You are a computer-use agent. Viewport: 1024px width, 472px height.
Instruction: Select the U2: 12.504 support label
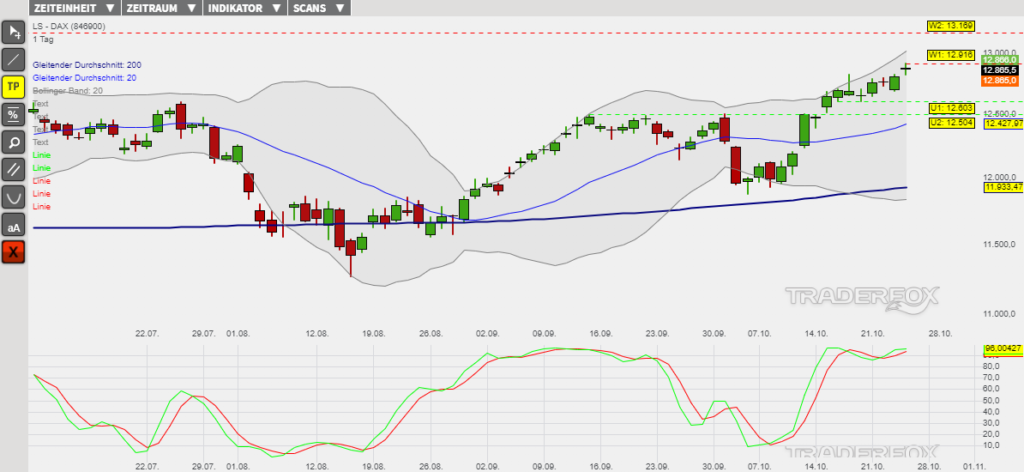[950, 122]
